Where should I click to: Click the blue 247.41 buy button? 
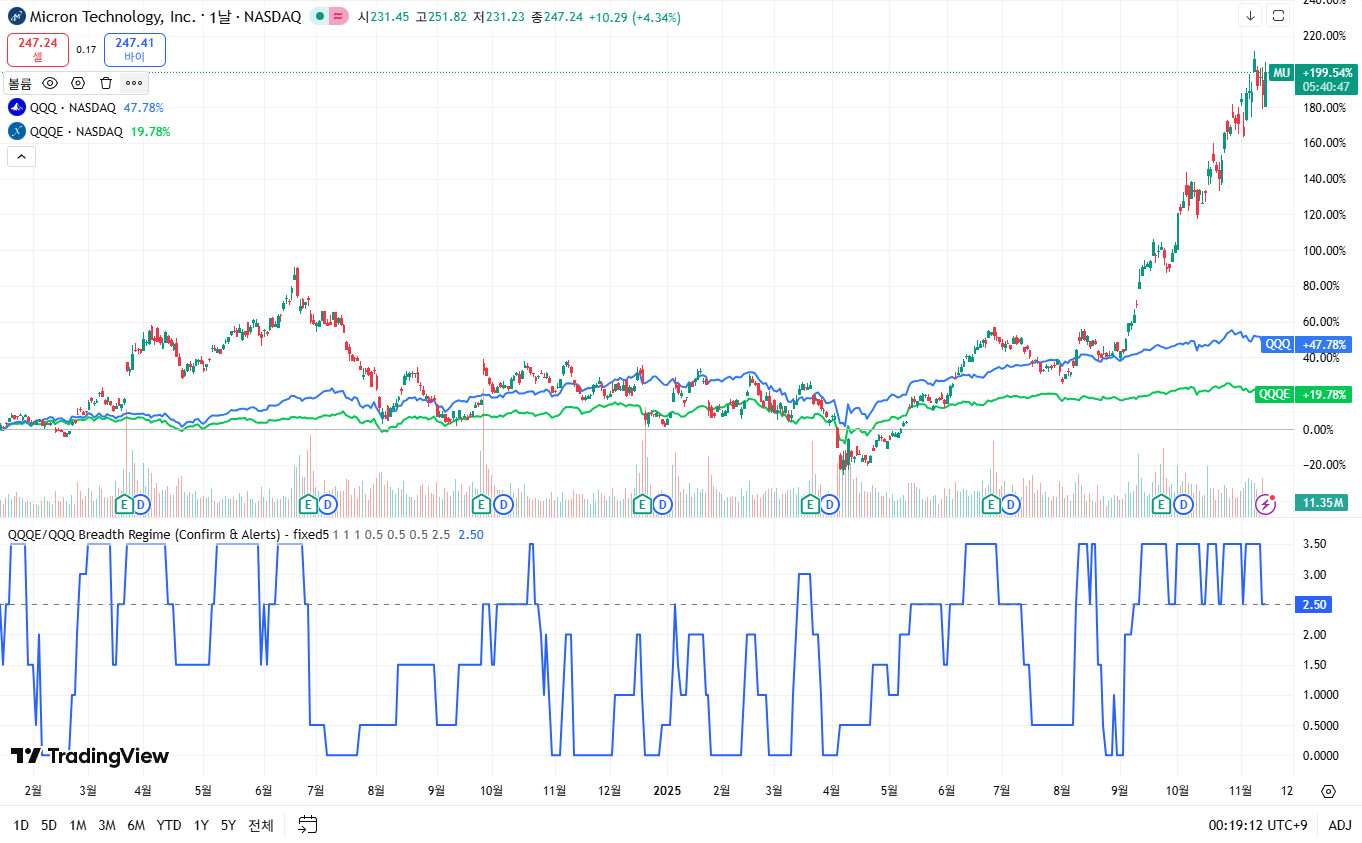click(135, 49)
